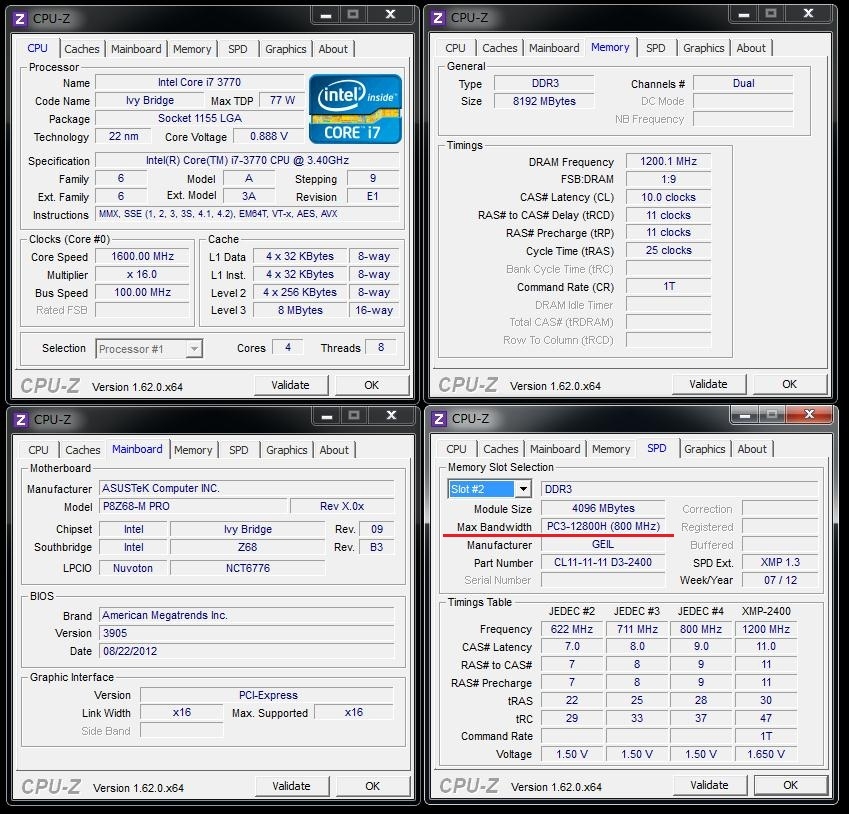
Task: Open About tab in the CPU window
Action: (x=333, y=49)
